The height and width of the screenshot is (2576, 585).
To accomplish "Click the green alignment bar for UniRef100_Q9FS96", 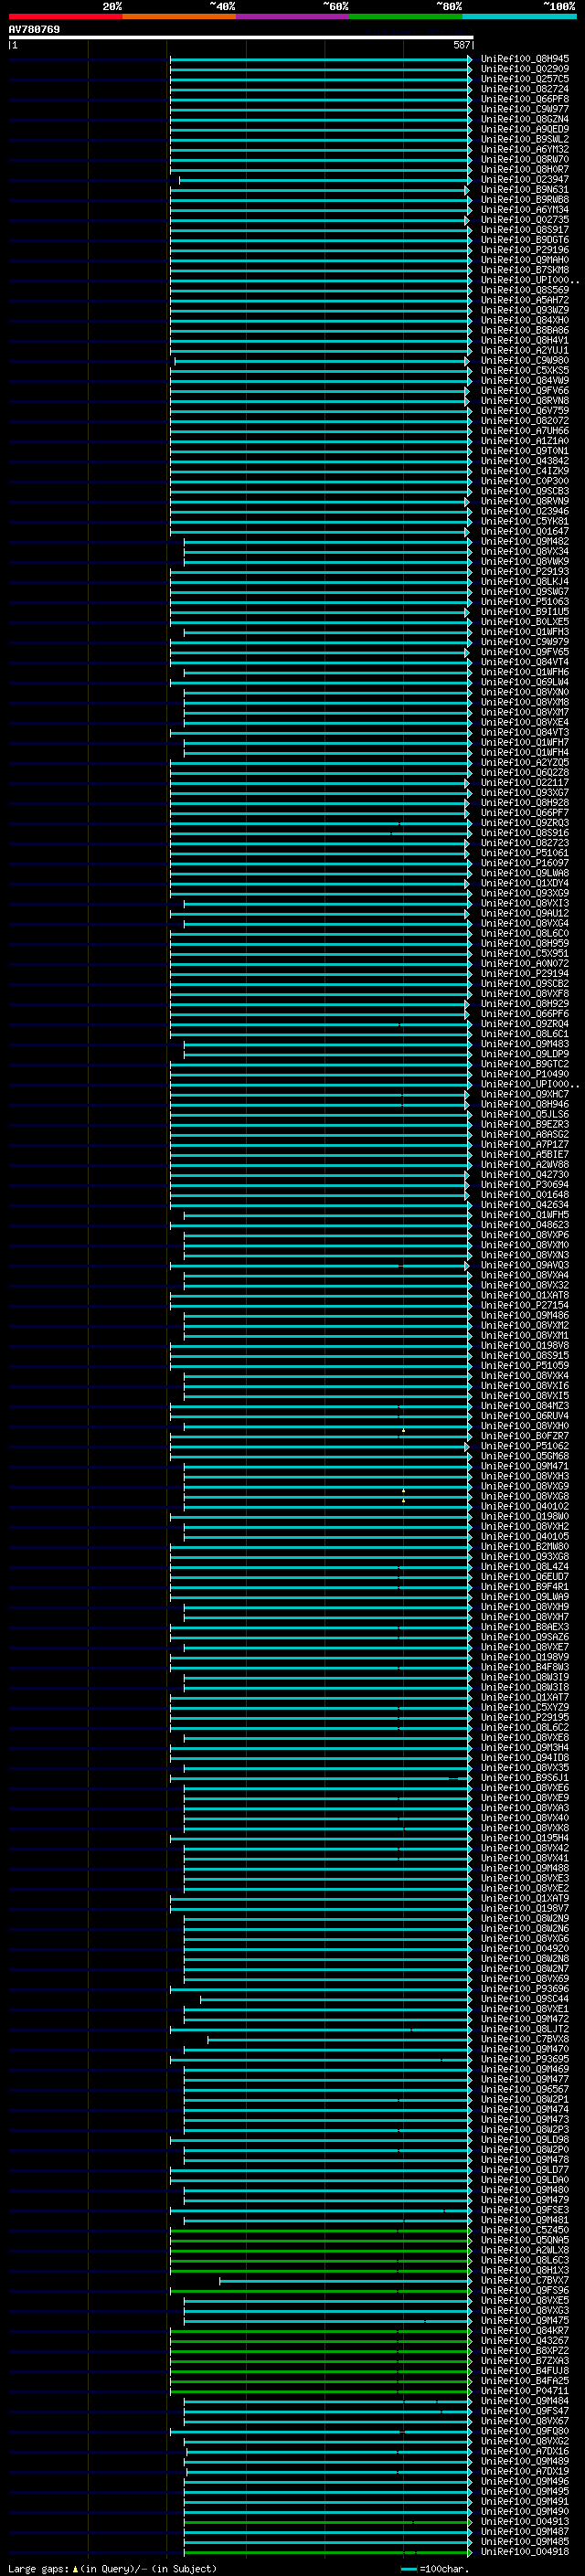I will [321, 2290].
